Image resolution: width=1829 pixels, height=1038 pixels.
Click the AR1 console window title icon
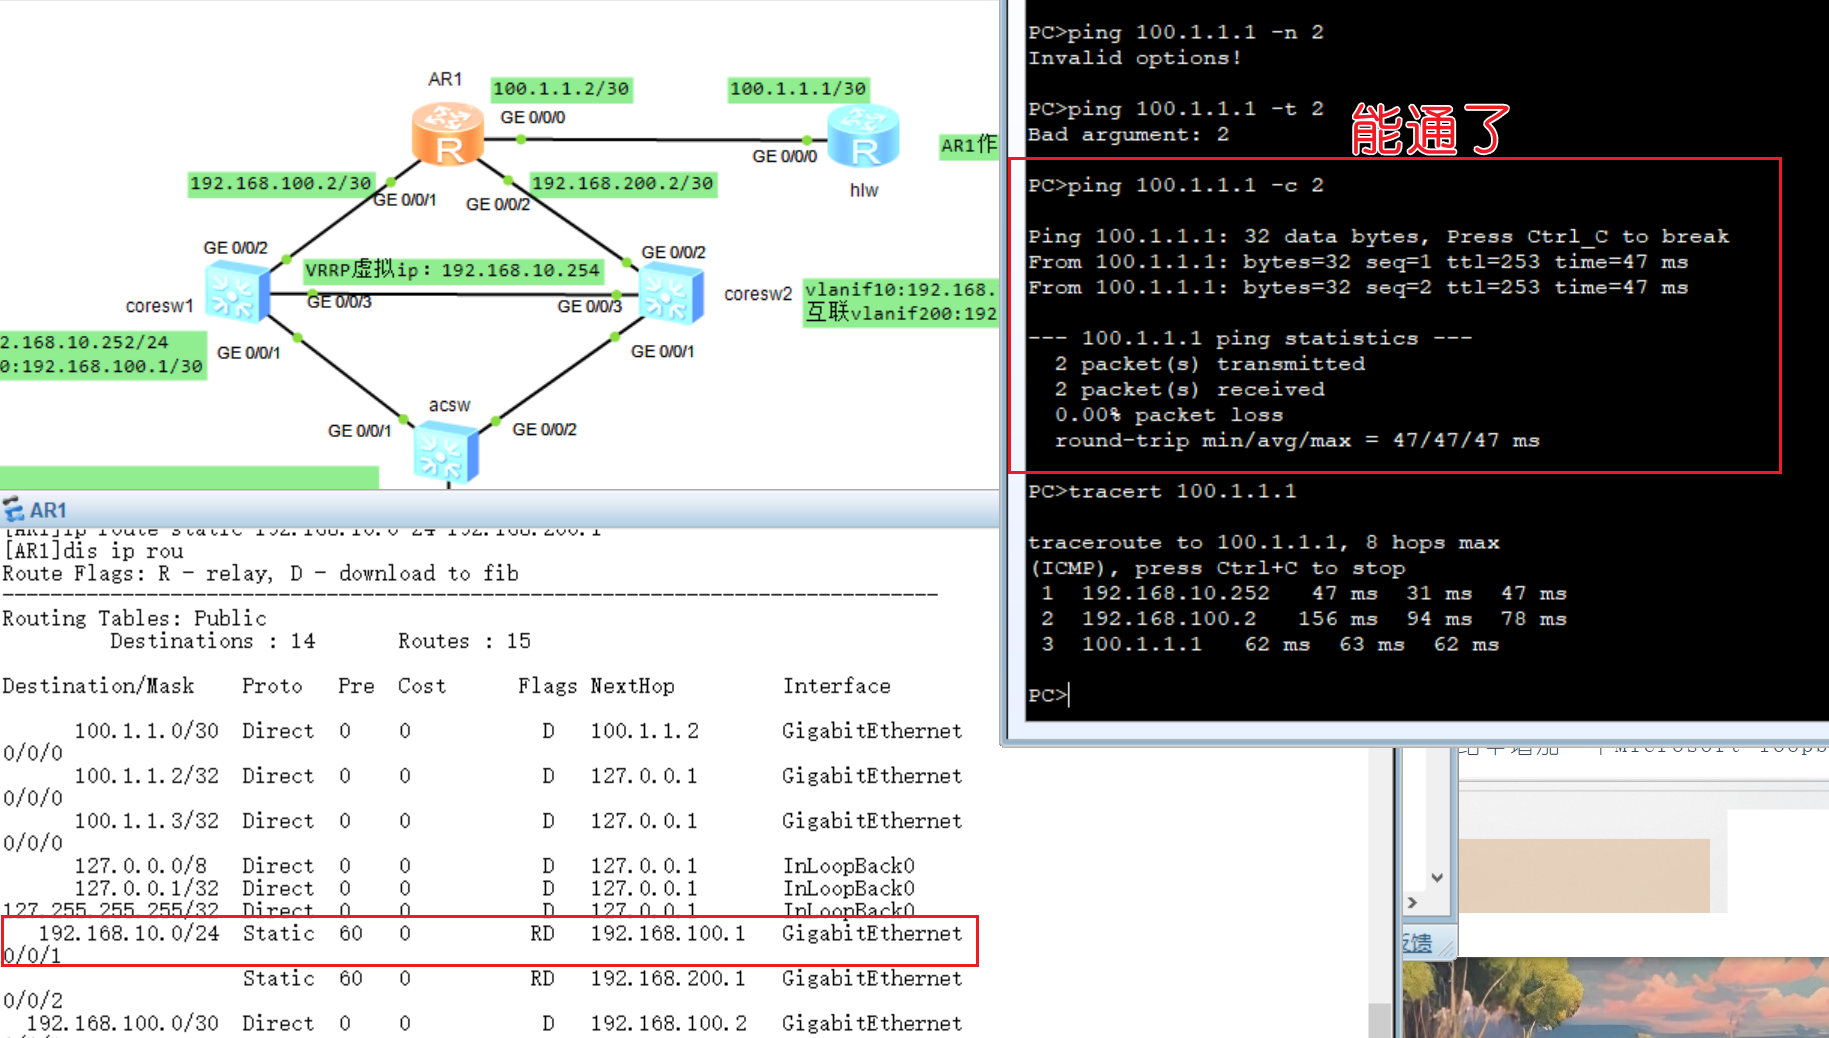pyautogui.click(x=14, y=510)
